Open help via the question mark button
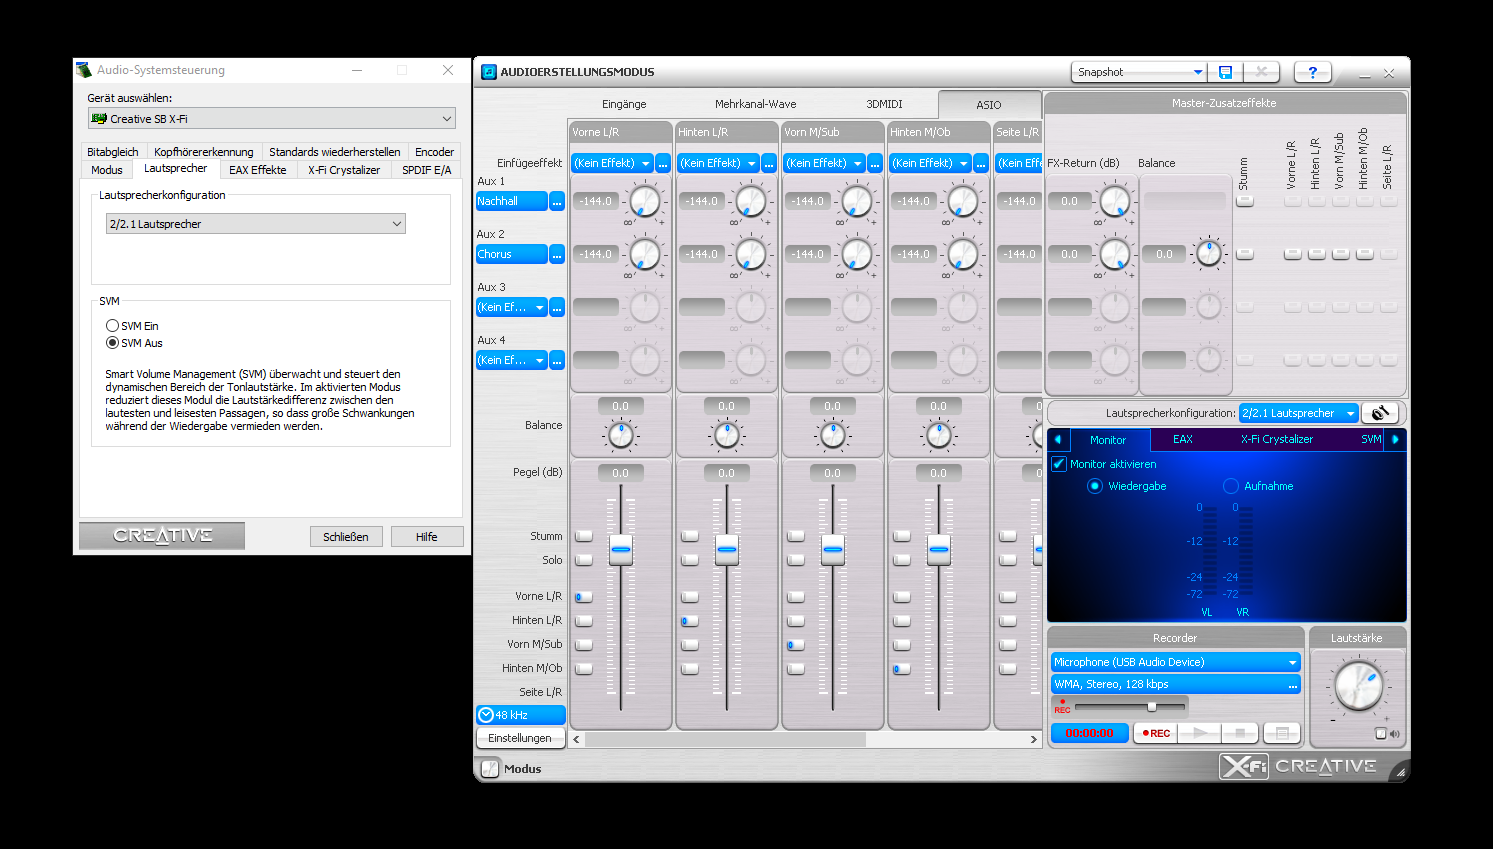The height and width of the screenshot is (849, 1493). (x=1312, y=72)
